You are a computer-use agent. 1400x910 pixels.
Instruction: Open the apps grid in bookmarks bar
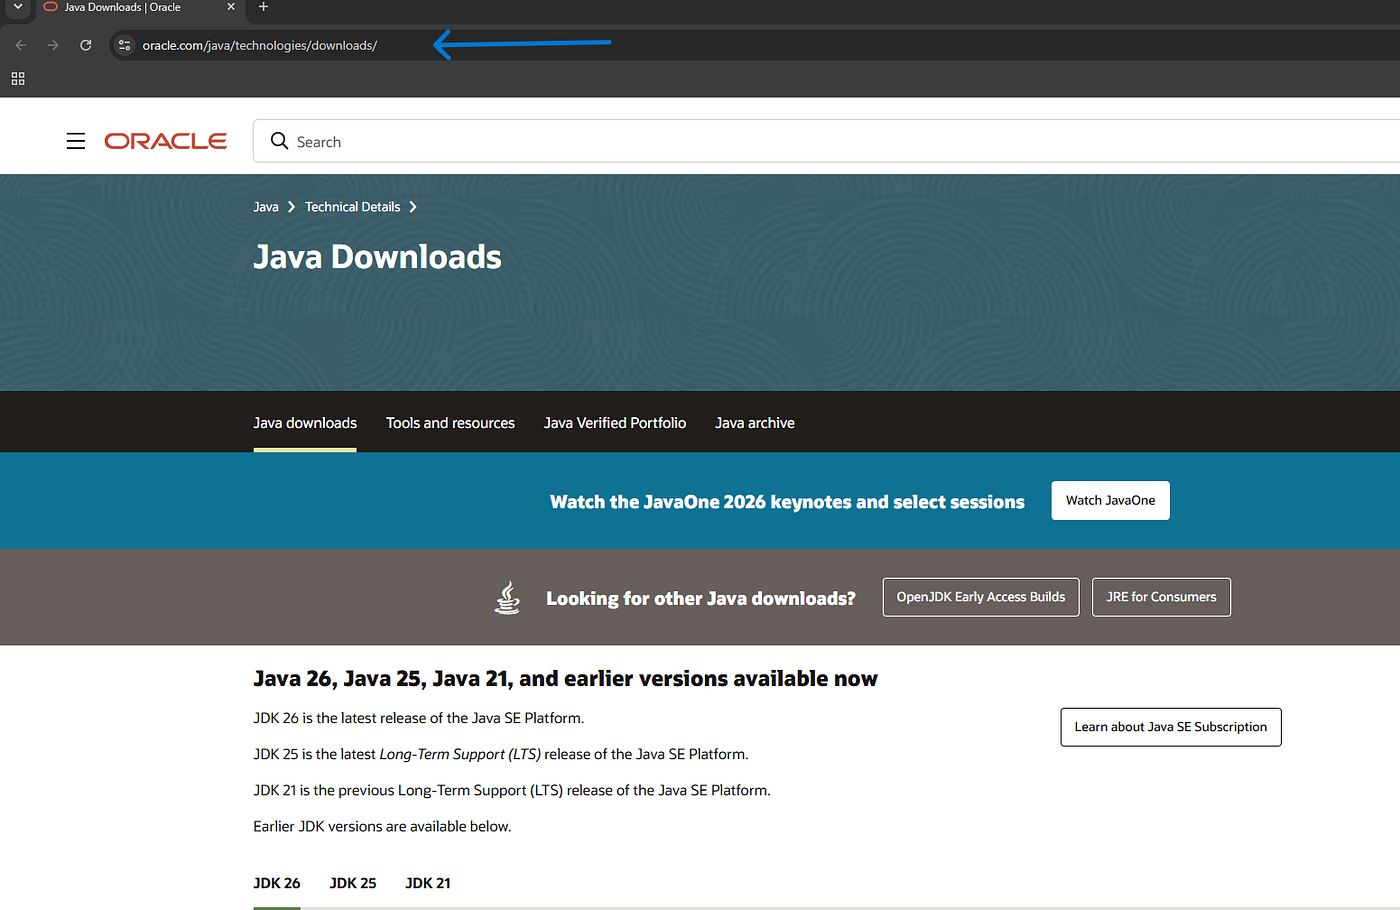[x=18, y=78]
